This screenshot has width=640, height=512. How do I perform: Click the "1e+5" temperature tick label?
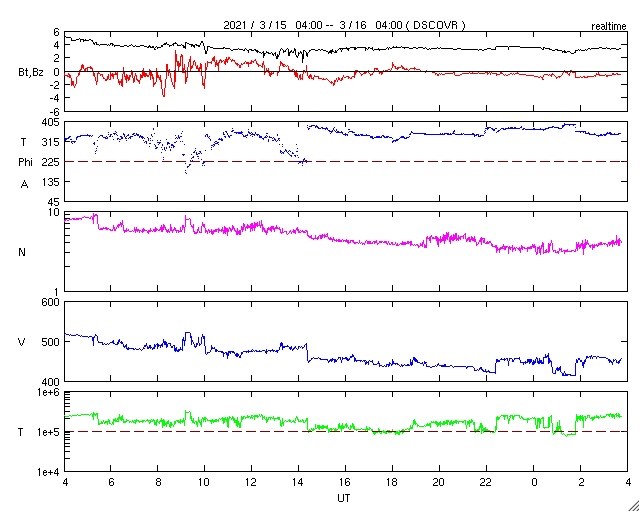point(50,432)
